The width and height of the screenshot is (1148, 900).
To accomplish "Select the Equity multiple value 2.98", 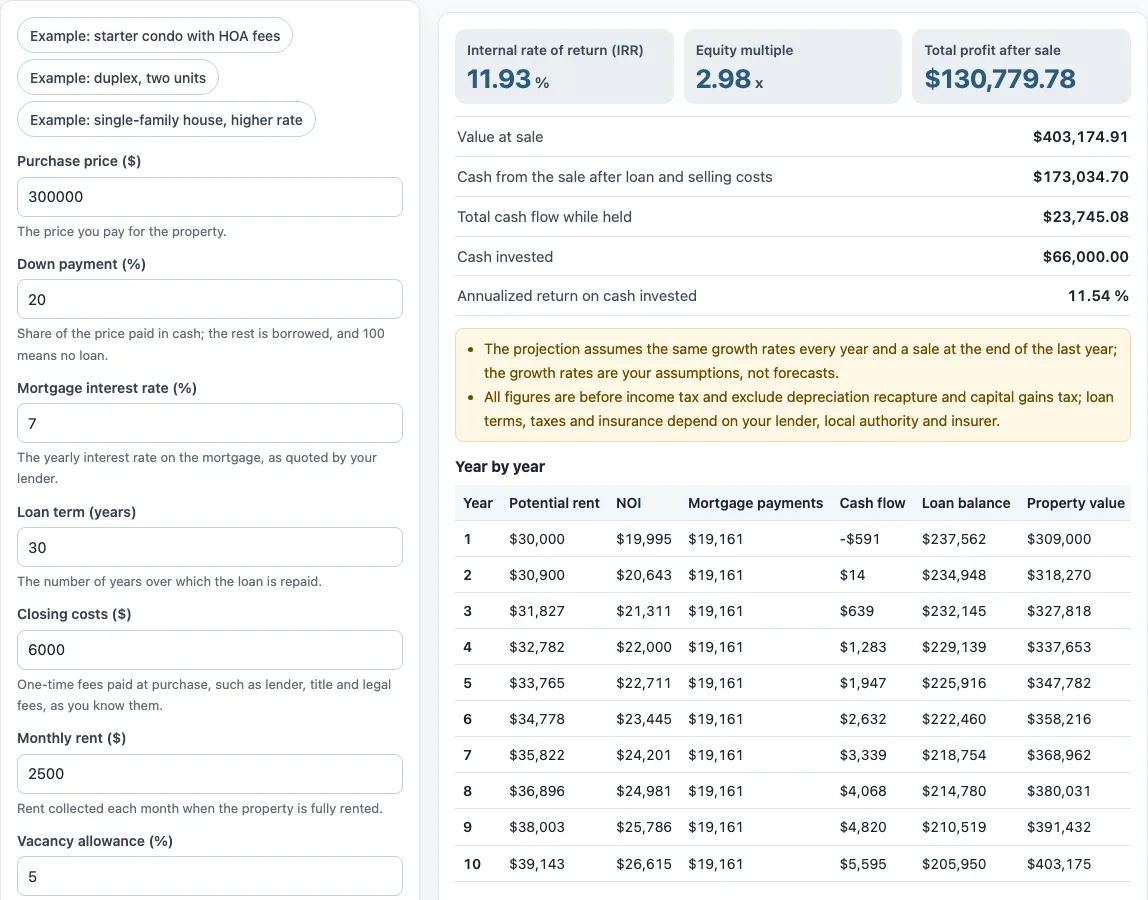I will [x=723, y=79].
